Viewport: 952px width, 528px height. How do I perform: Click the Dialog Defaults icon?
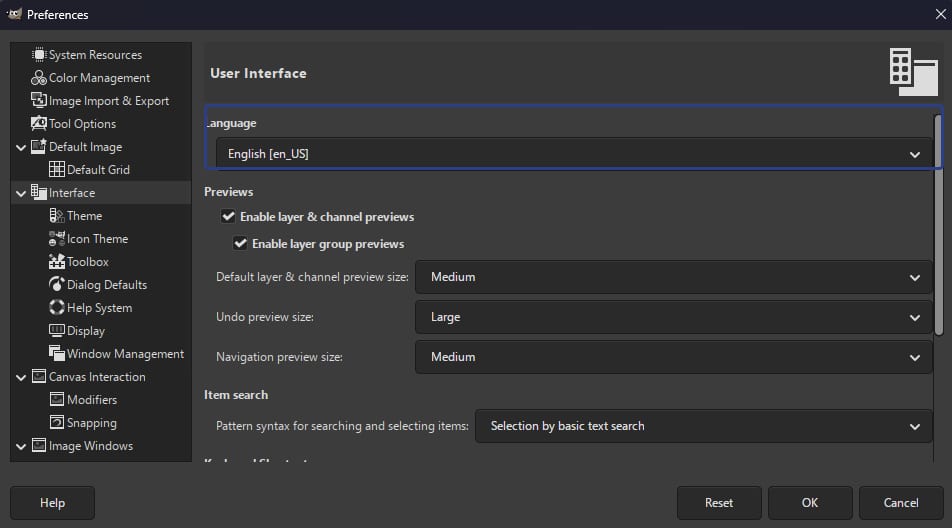57,284
